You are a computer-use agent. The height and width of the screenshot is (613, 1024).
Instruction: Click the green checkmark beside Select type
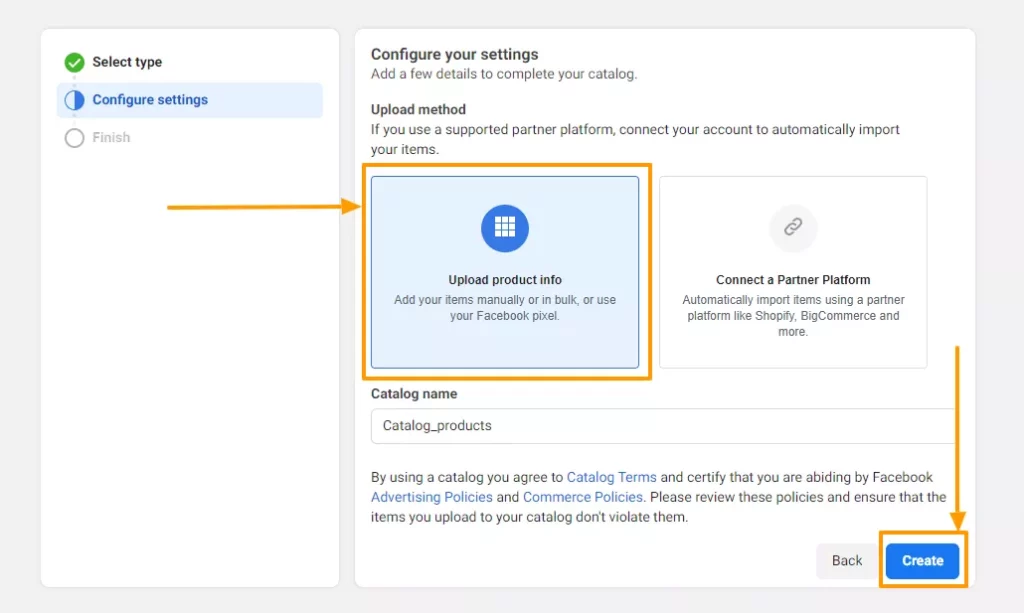click(74, 62)
